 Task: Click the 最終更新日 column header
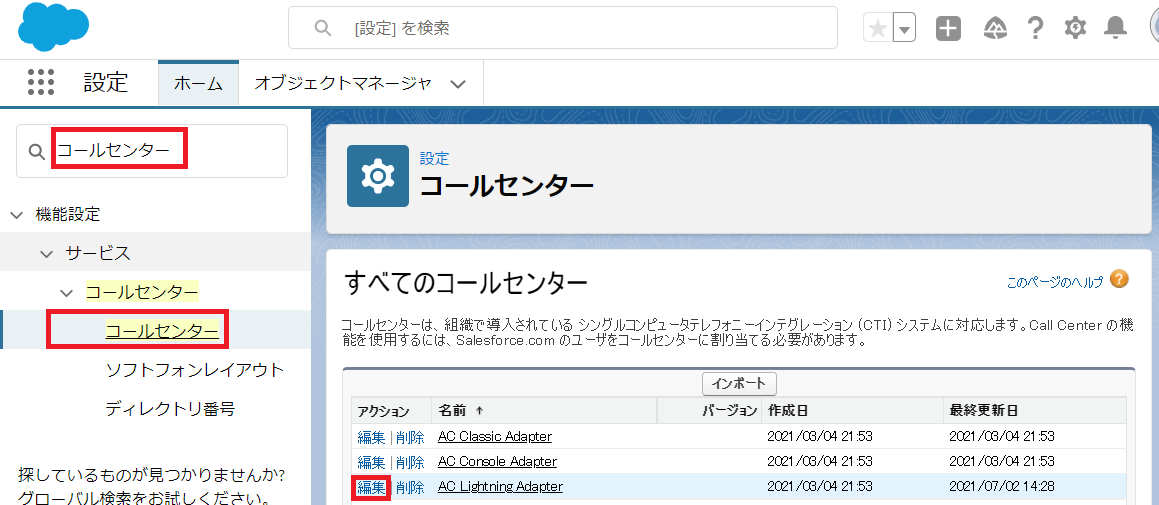coord(983,410)
